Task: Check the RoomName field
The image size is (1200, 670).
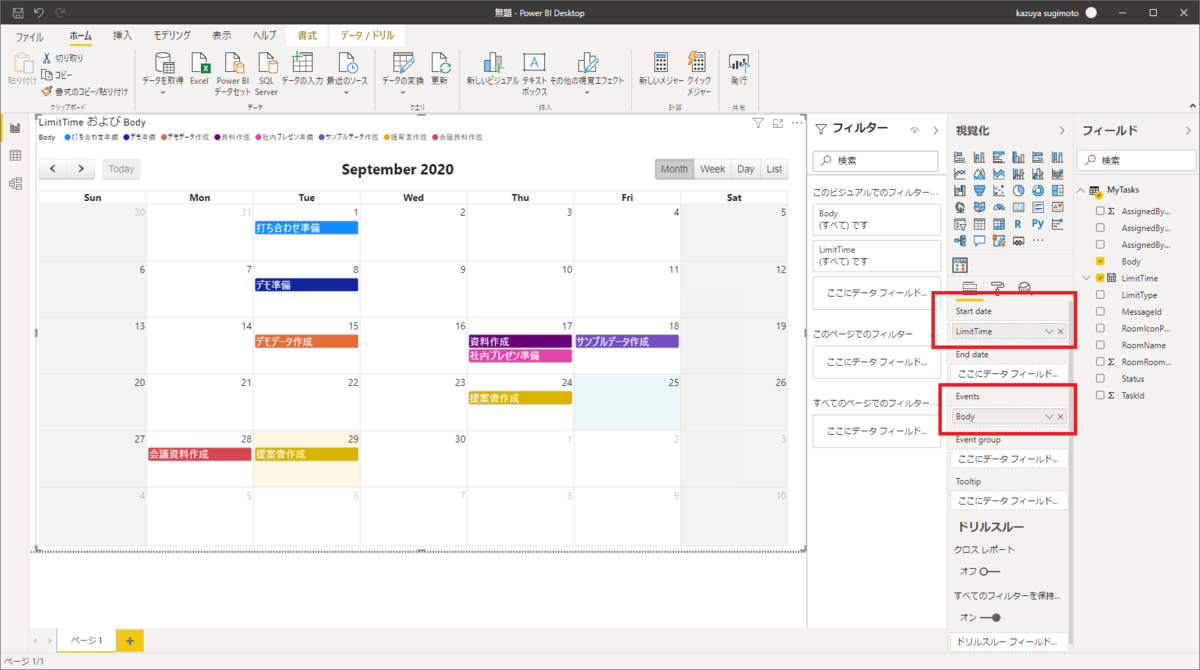Action: [x=1100, y=344]
